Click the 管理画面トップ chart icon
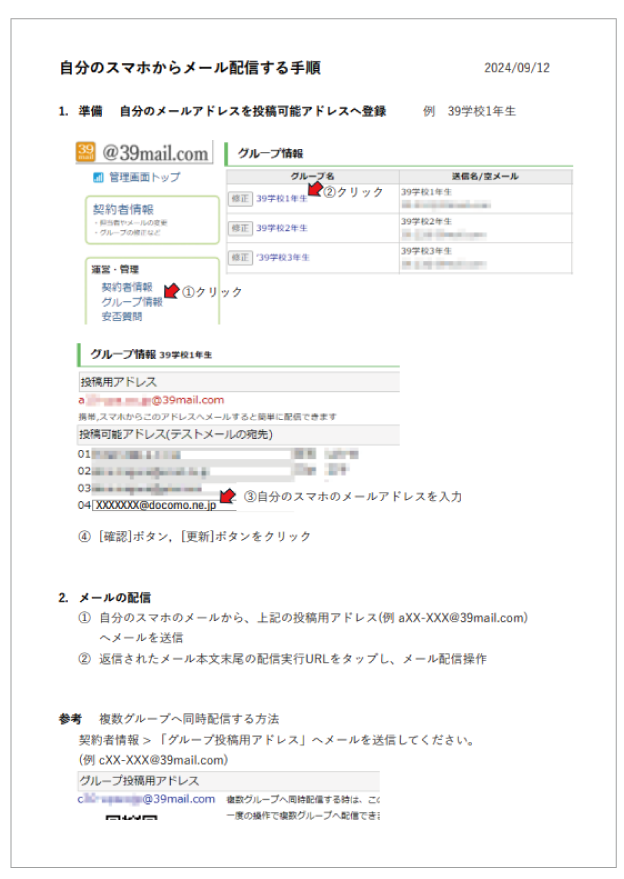Viewport: 624px width, 879px height. pos(98,177)
